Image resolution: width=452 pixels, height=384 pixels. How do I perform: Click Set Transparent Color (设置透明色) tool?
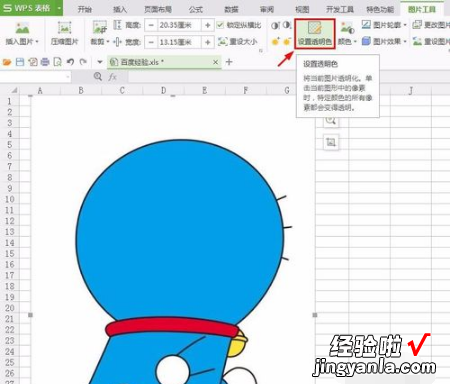click(x=314, y=33)
